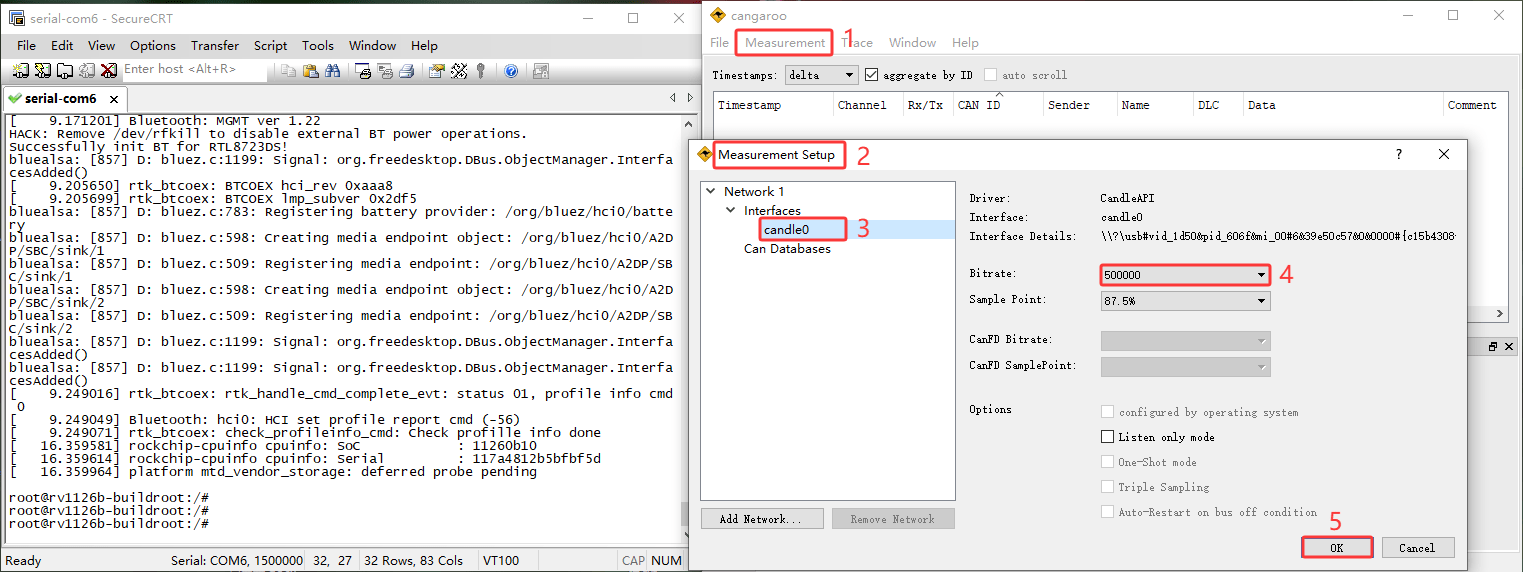Click OK in Measurement Setup
This screenshot has width=1523, height=572.
click(1337, 548)
